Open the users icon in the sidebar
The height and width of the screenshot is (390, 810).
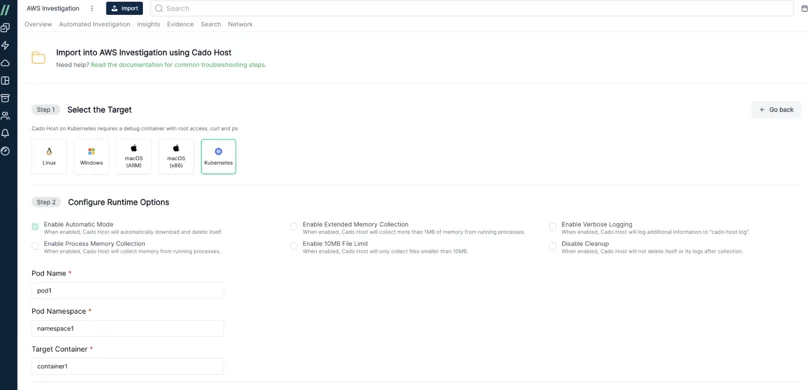coord(5,116)
